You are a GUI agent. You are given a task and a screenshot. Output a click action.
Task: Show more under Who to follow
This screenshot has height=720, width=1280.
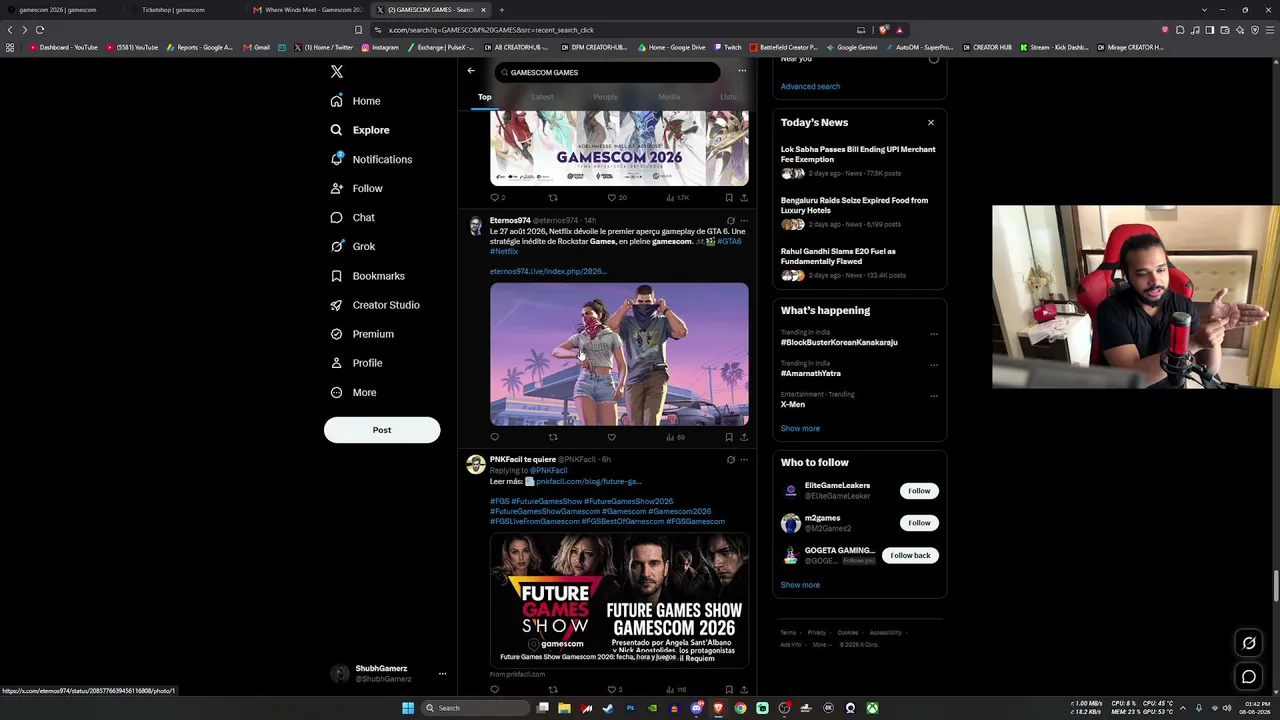800,585
